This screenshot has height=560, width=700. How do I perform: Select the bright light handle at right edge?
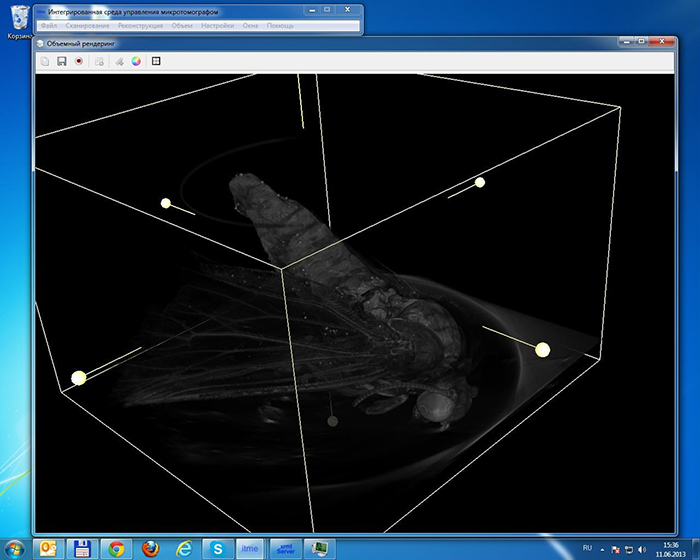543,349
